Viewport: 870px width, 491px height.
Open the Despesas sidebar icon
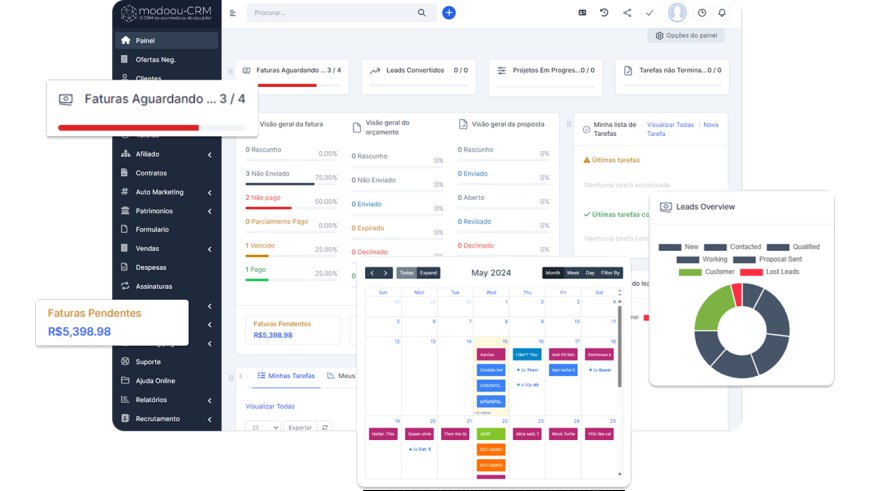coord(124,267)
